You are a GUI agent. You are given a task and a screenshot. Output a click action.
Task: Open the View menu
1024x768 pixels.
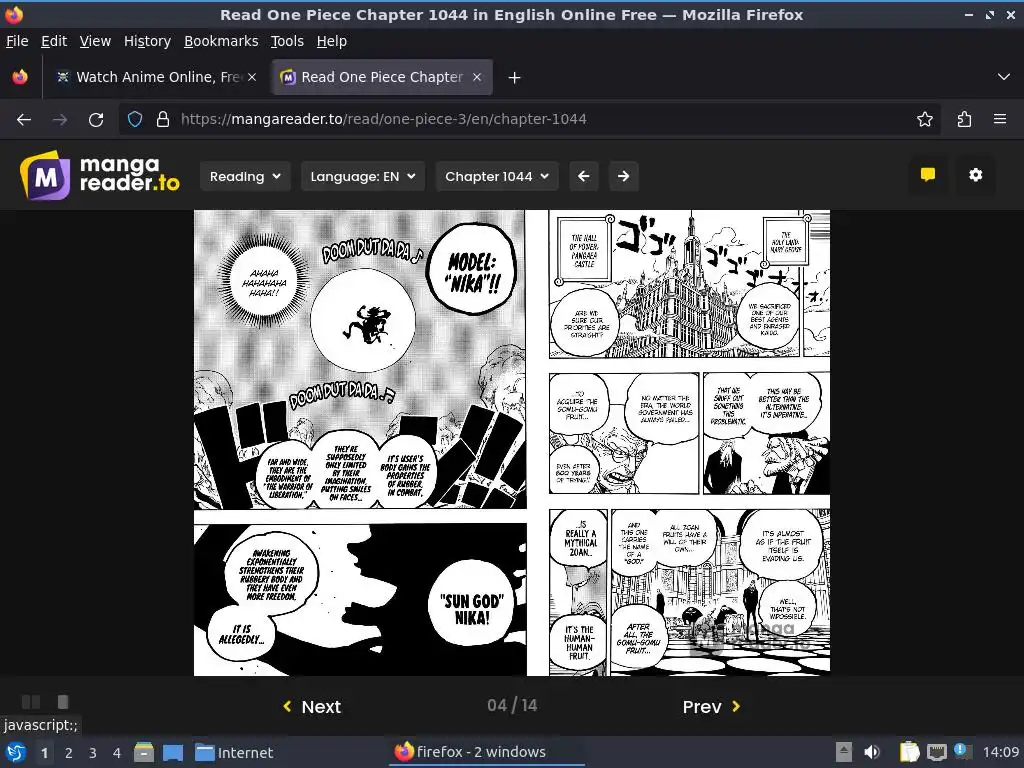coord(95,41)
